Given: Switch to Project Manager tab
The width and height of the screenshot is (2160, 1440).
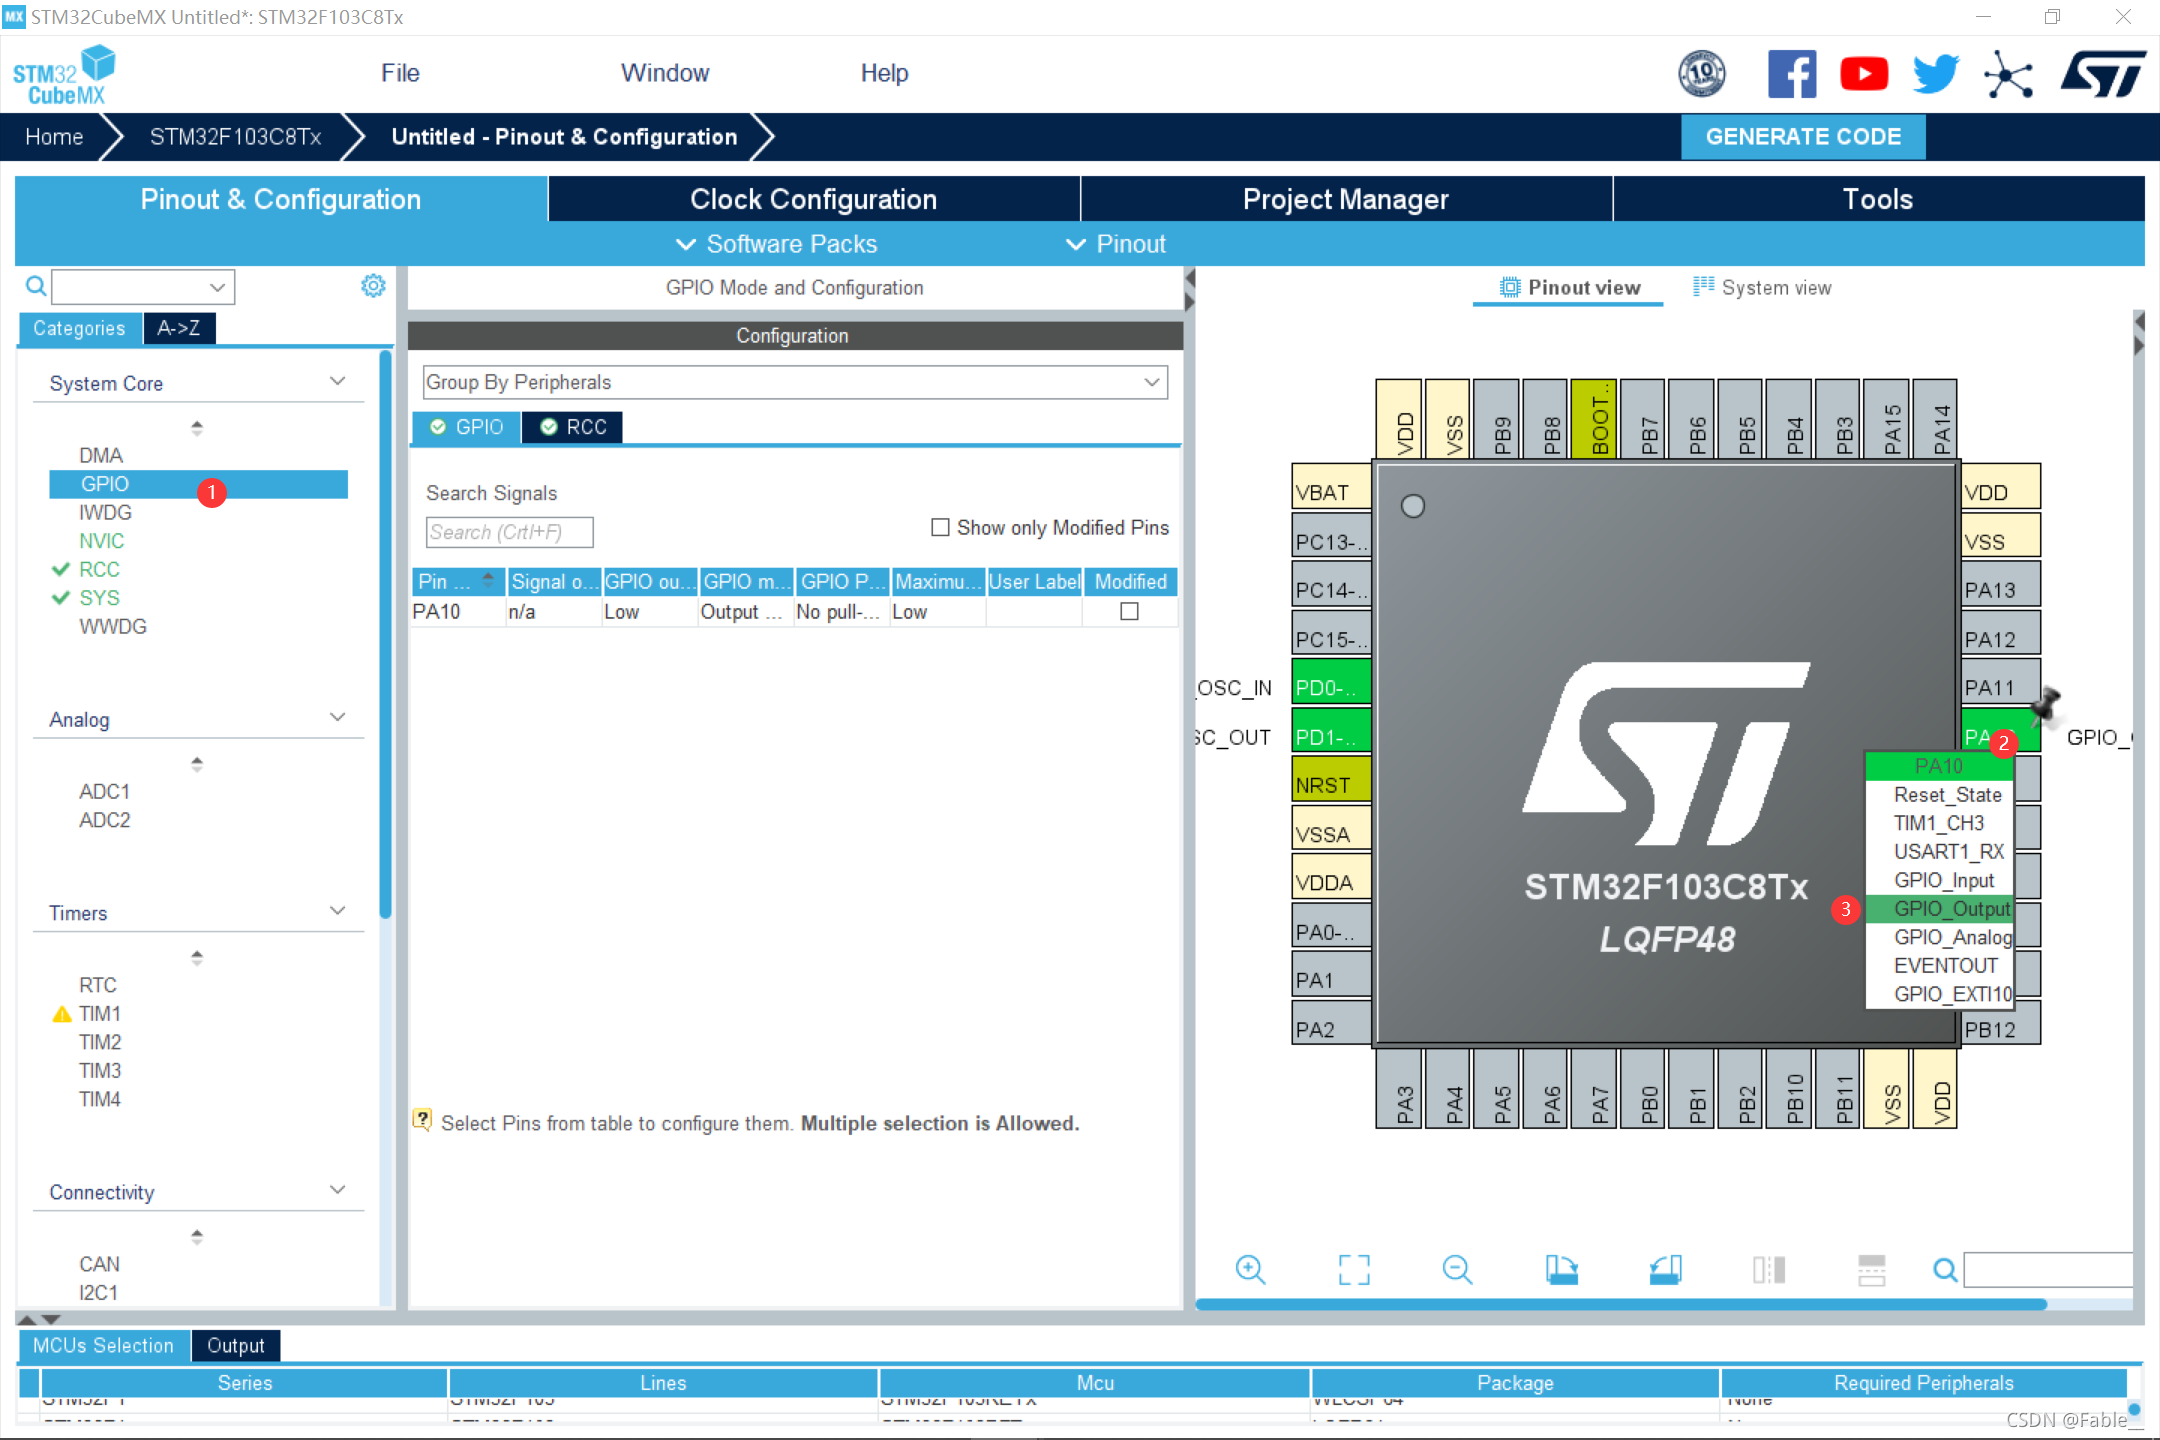Looking at the screenshot, I should [1347, 199].
